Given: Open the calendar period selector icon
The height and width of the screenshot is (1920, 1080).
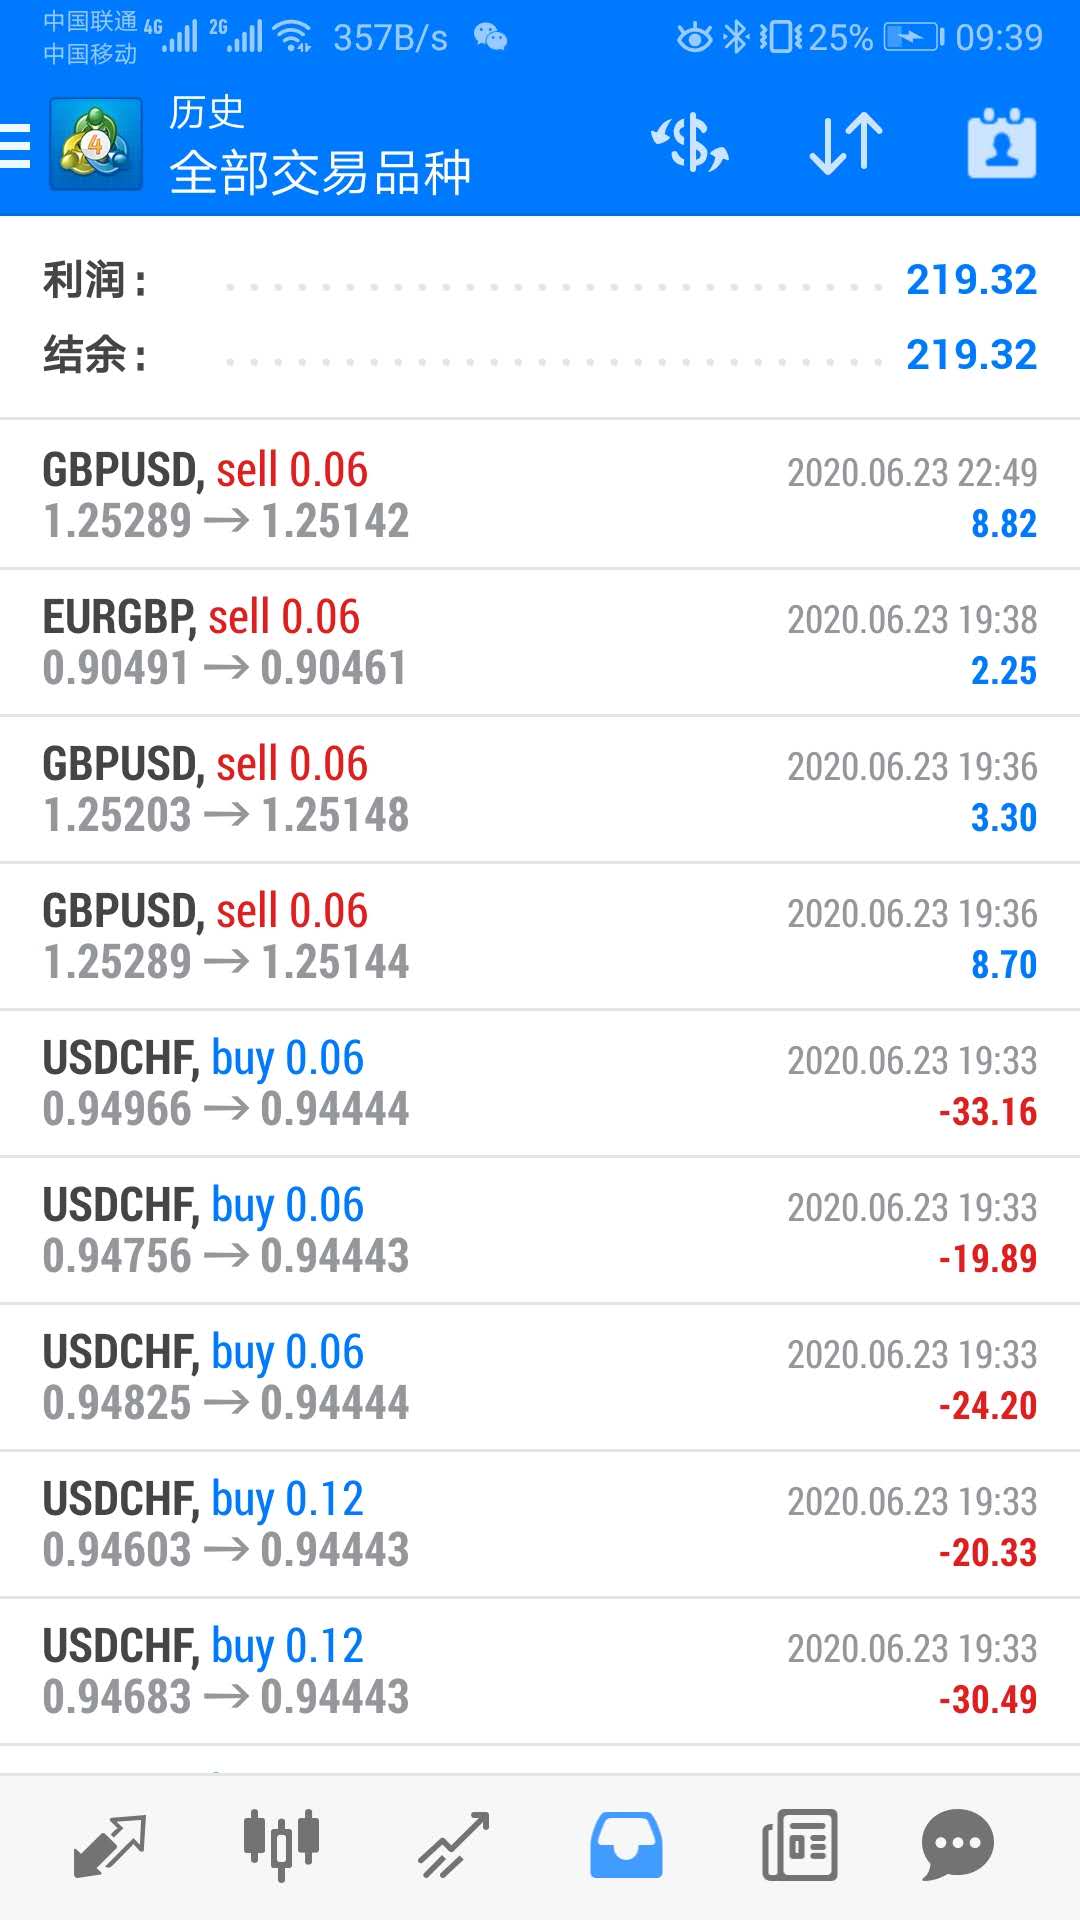Looking at the screenshot, I should point(1002,144).
